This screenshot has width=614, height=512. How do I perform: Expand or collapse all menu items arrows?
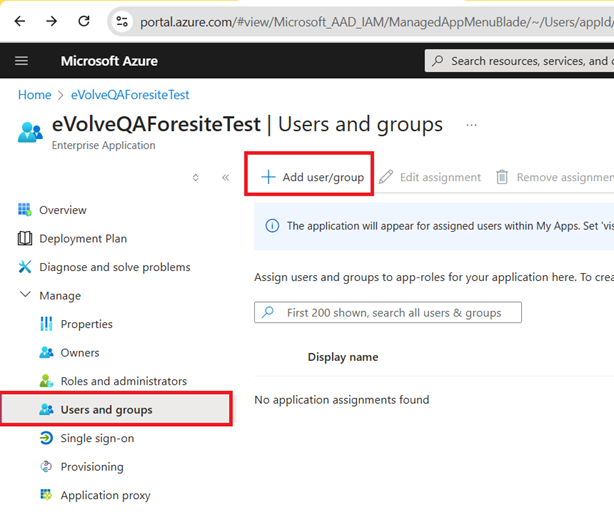pyautogui.click(x=195, y=178)
